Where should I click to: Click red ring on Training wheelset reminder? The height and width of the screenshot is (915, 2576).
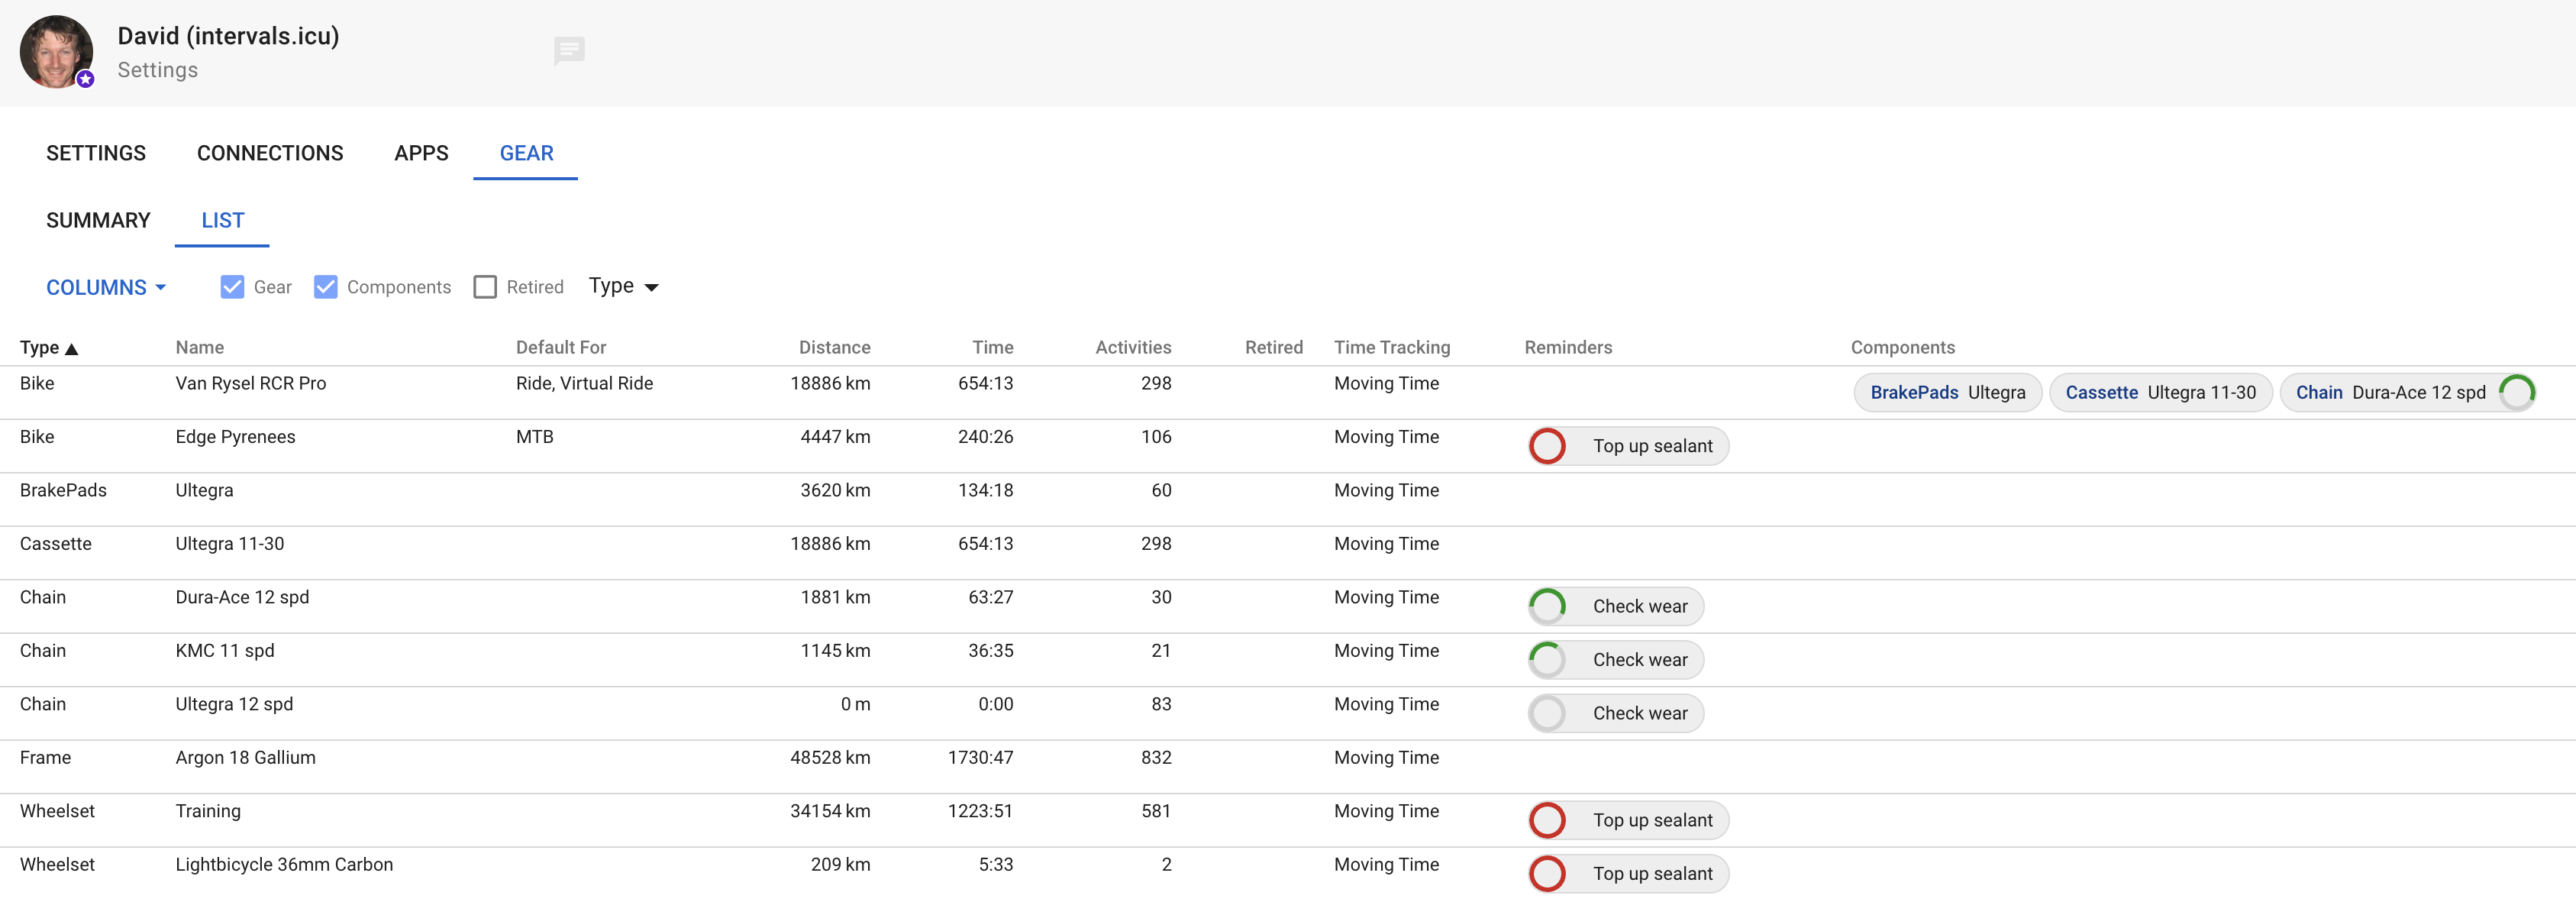coord(1547,820)
